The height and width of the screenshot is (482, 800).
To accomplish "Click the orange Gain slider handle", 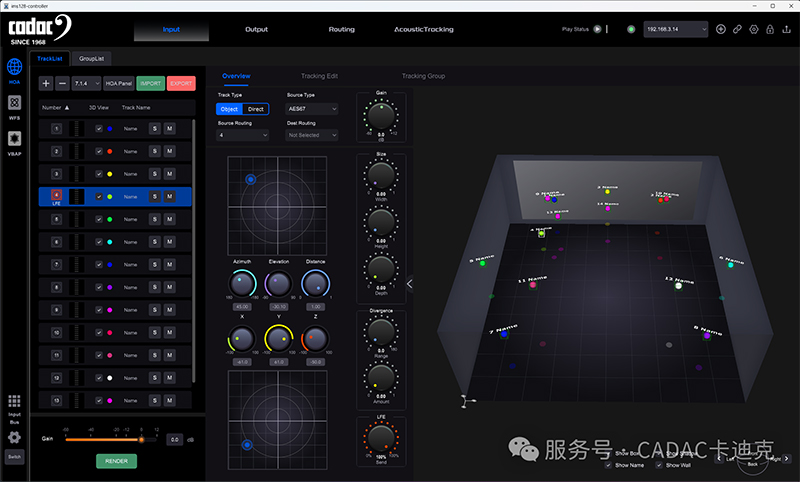I will point(141,439).
